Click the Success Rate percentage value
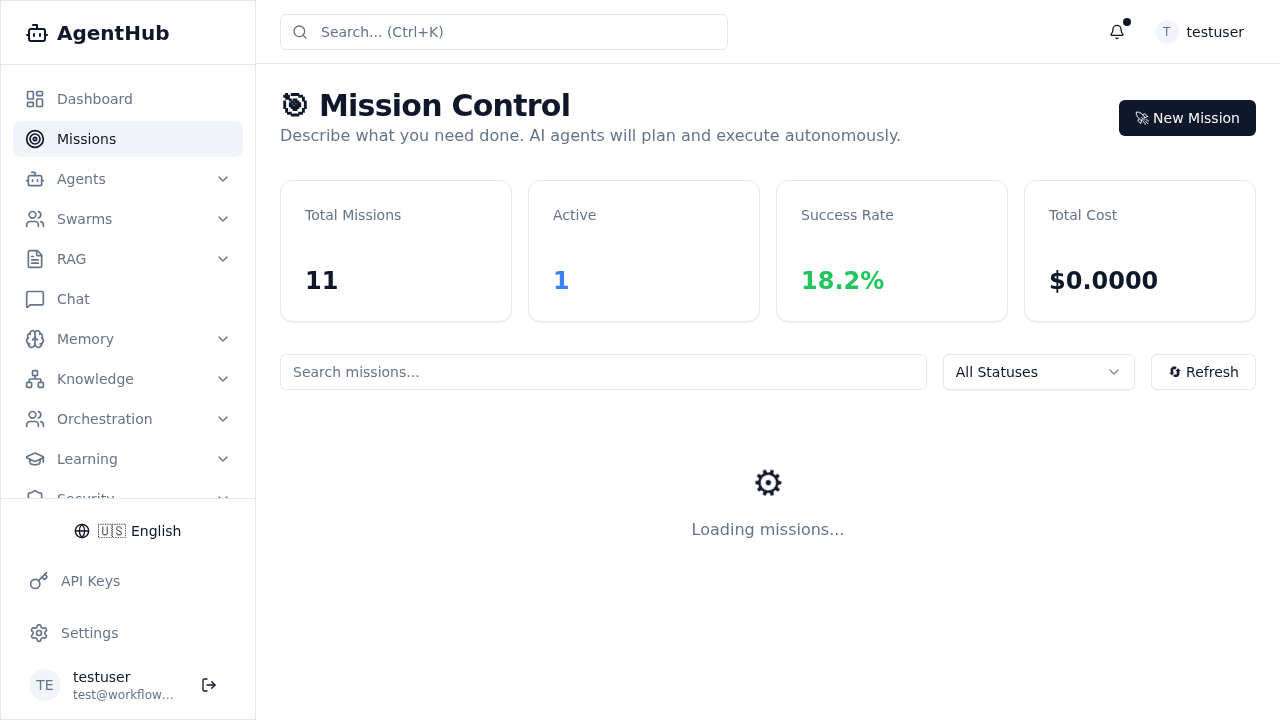This screenshot has height=720, width=1280. pos(843,281)
